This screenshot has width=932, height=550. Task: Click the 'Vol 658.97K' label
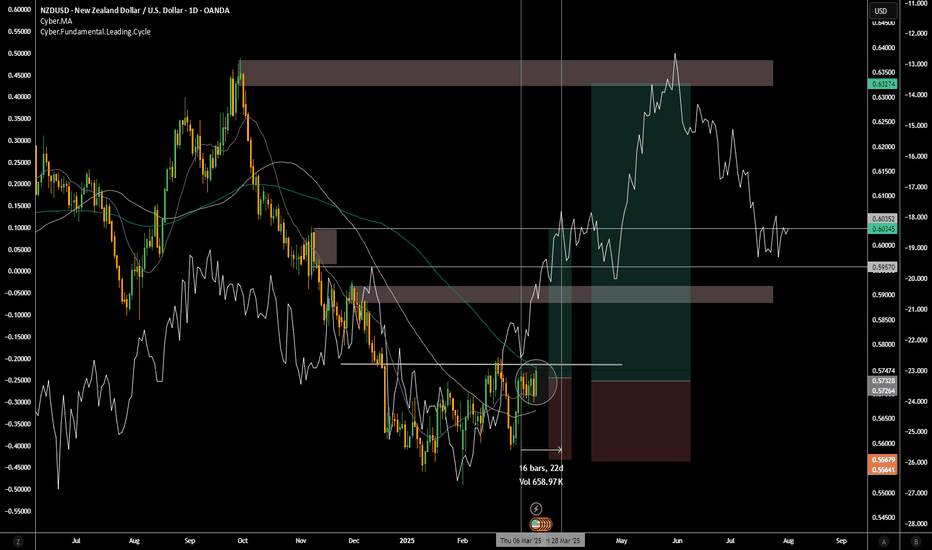pos(541,482)
